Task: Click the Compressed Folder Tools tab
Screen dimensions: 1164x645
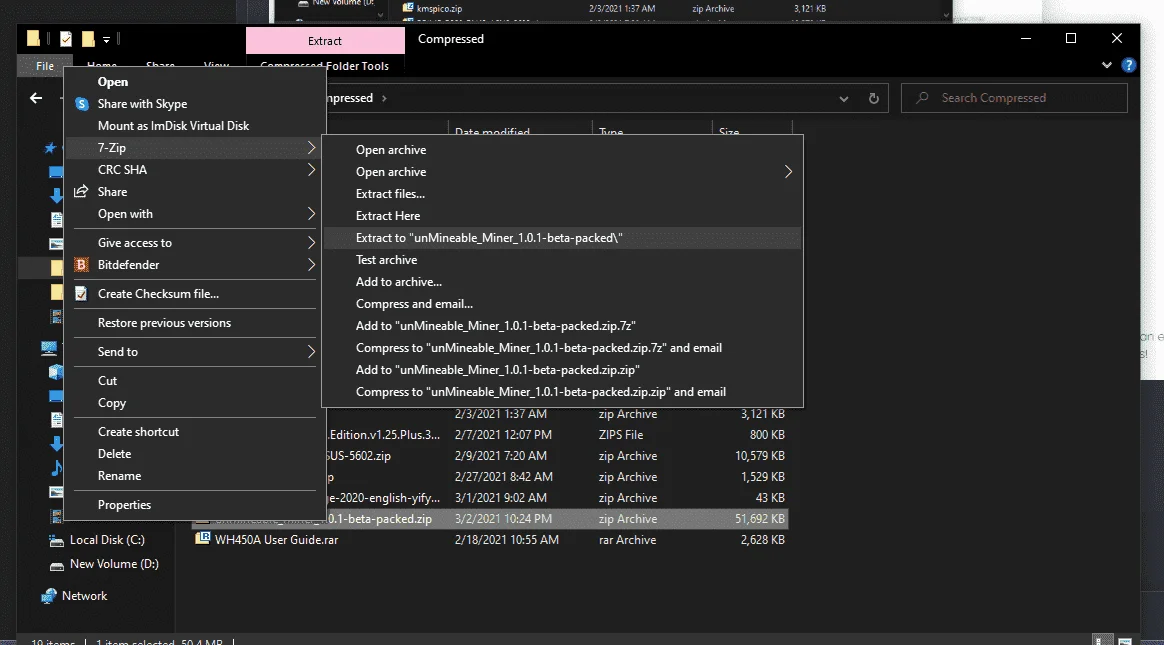Action: pos(324,66)
